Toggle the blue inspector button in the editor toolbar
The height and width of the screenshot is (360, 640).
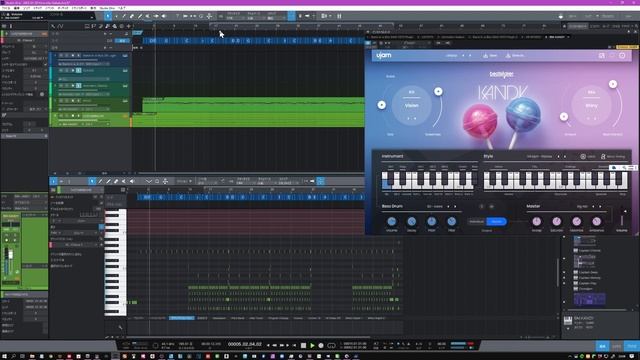pyautogui.click(x=53, y=181)
